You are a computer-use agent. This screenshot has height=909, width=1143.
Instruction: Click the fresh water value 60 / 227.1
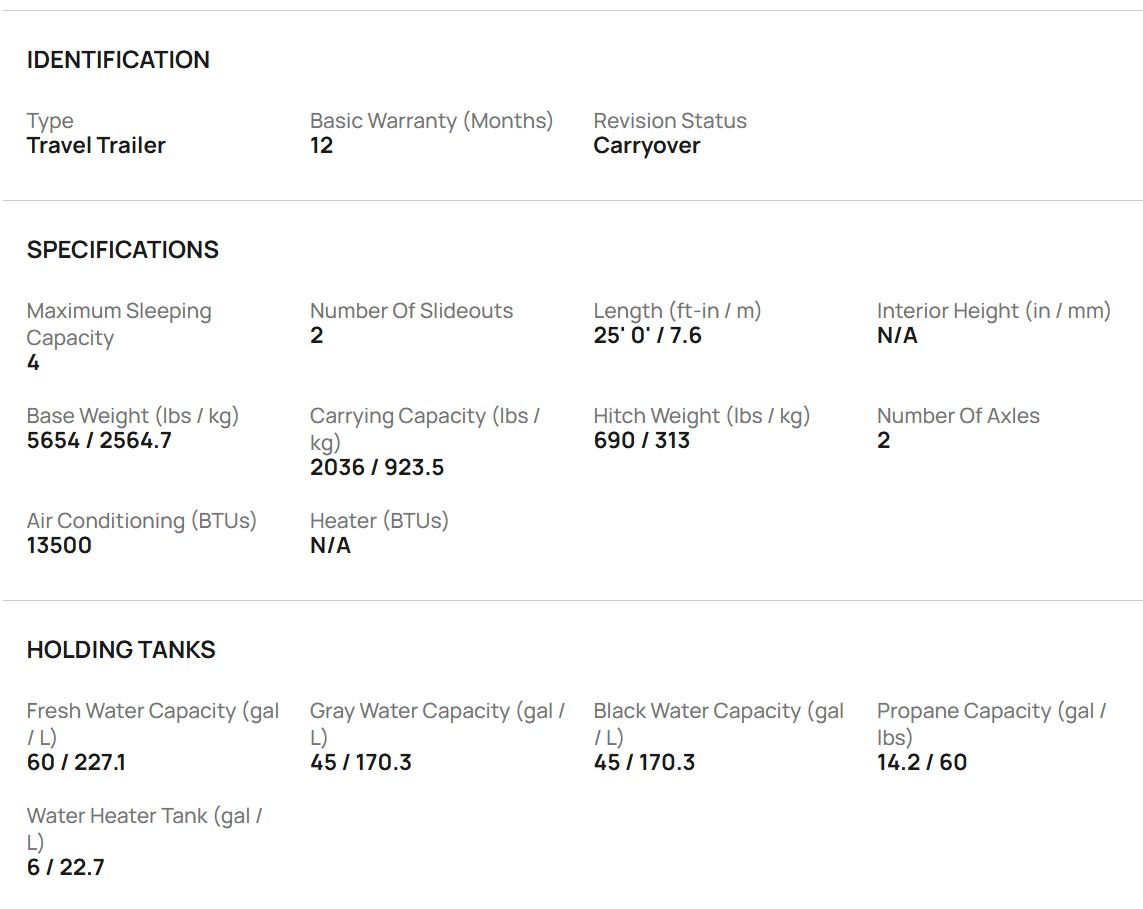pyautogui.click(x=76, y=763)
